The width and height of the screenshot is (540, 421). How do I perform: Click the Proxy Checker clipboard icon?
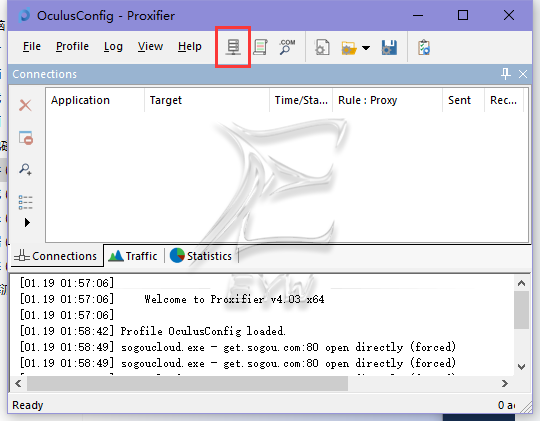(424, 48)
